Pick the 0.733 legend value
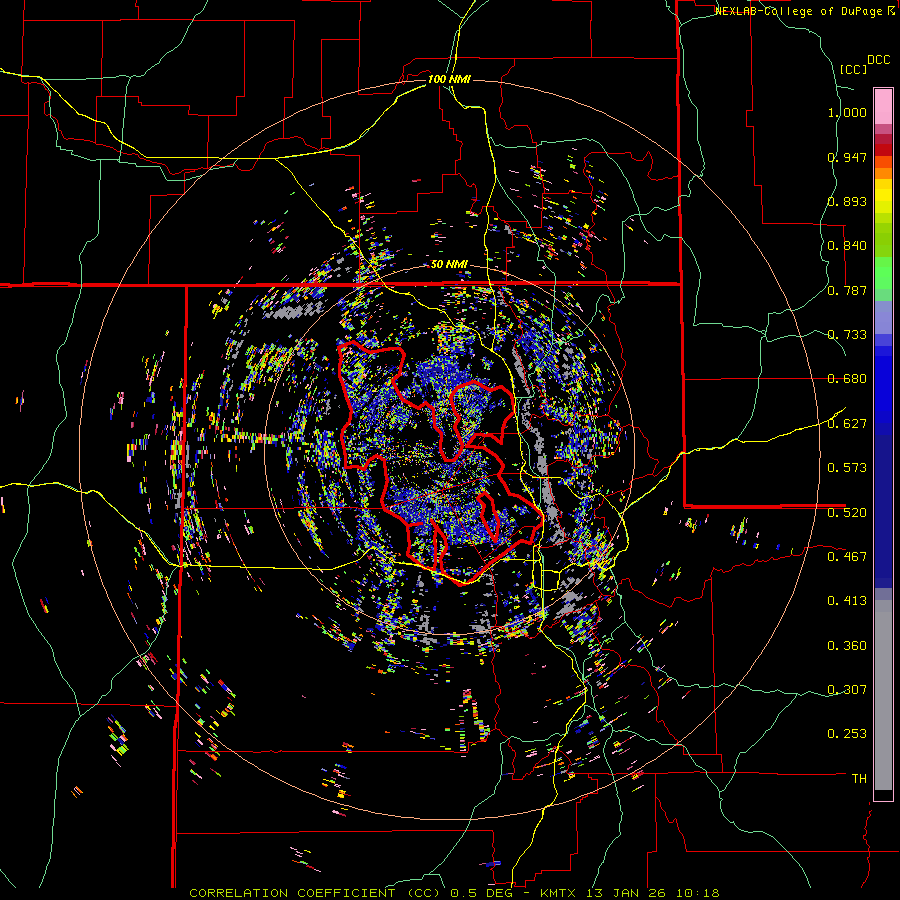 847,335
